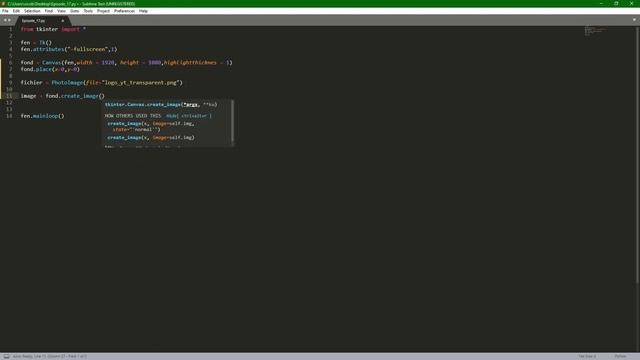Image resolution: width=640 pixels, height=360 pixels.
Task: Open the View menu
Action: (61, 11)
